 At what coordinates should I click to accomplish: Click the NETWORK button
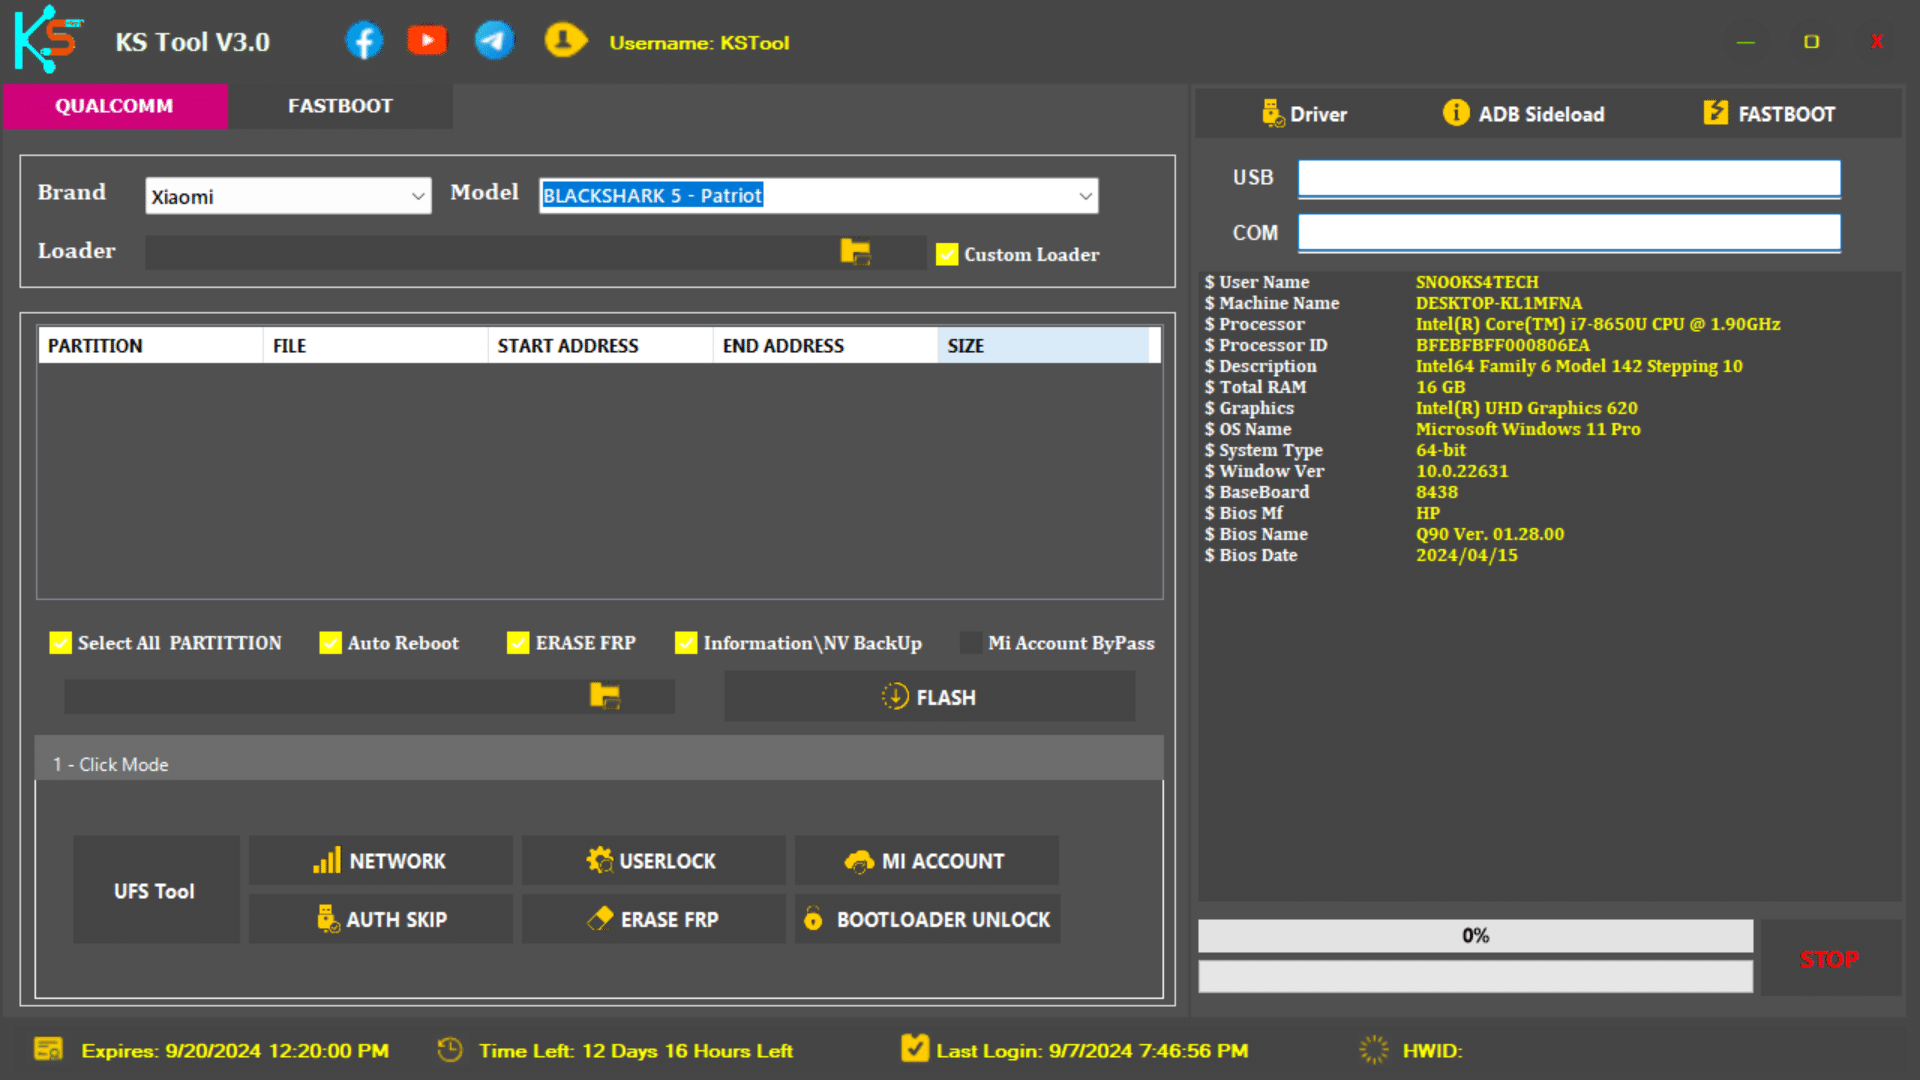pos(380,861)
